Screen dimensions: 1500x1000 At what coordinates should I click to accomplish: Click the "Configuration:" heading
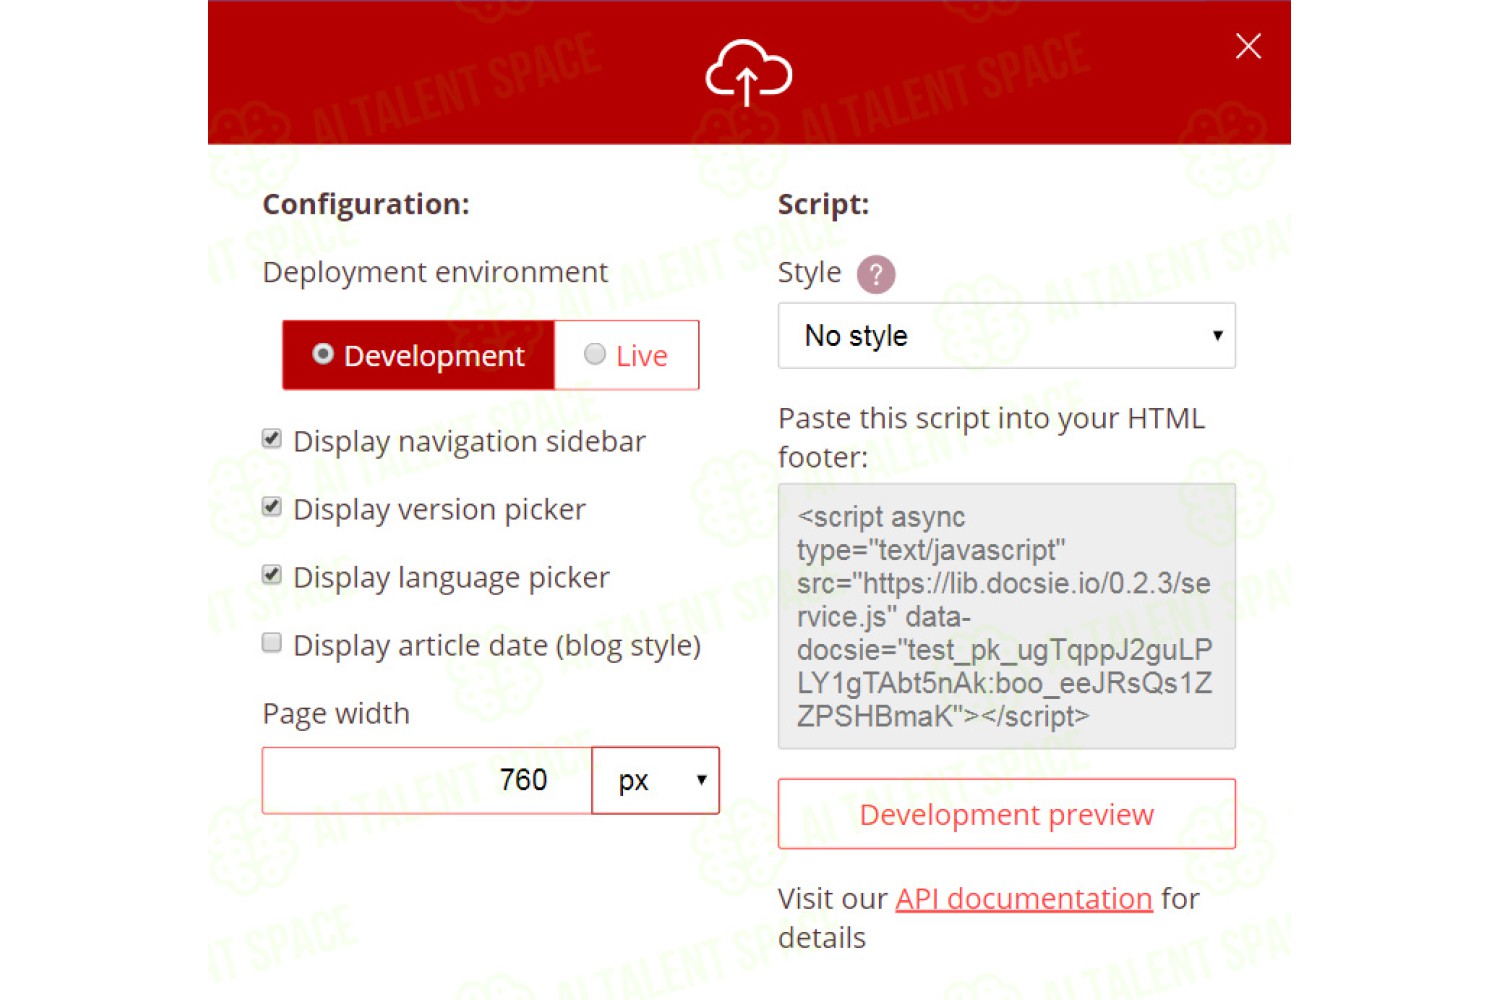point(366,204)
